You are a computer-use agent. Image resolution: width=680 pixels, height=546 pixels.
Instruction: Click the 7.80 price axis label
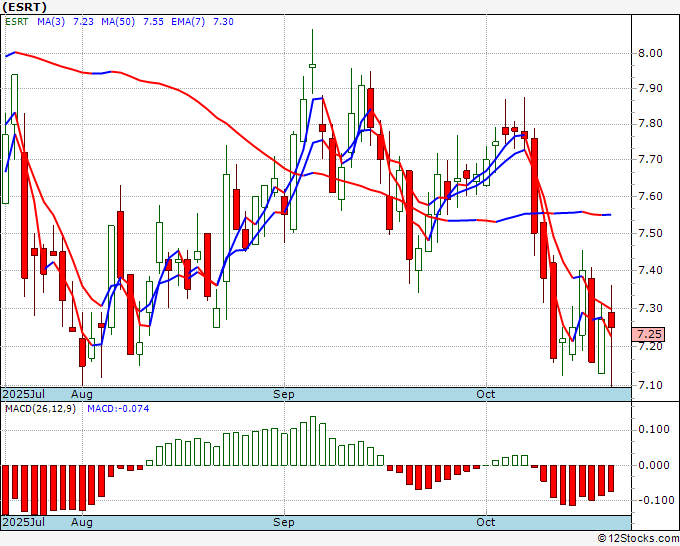[650, 124]
